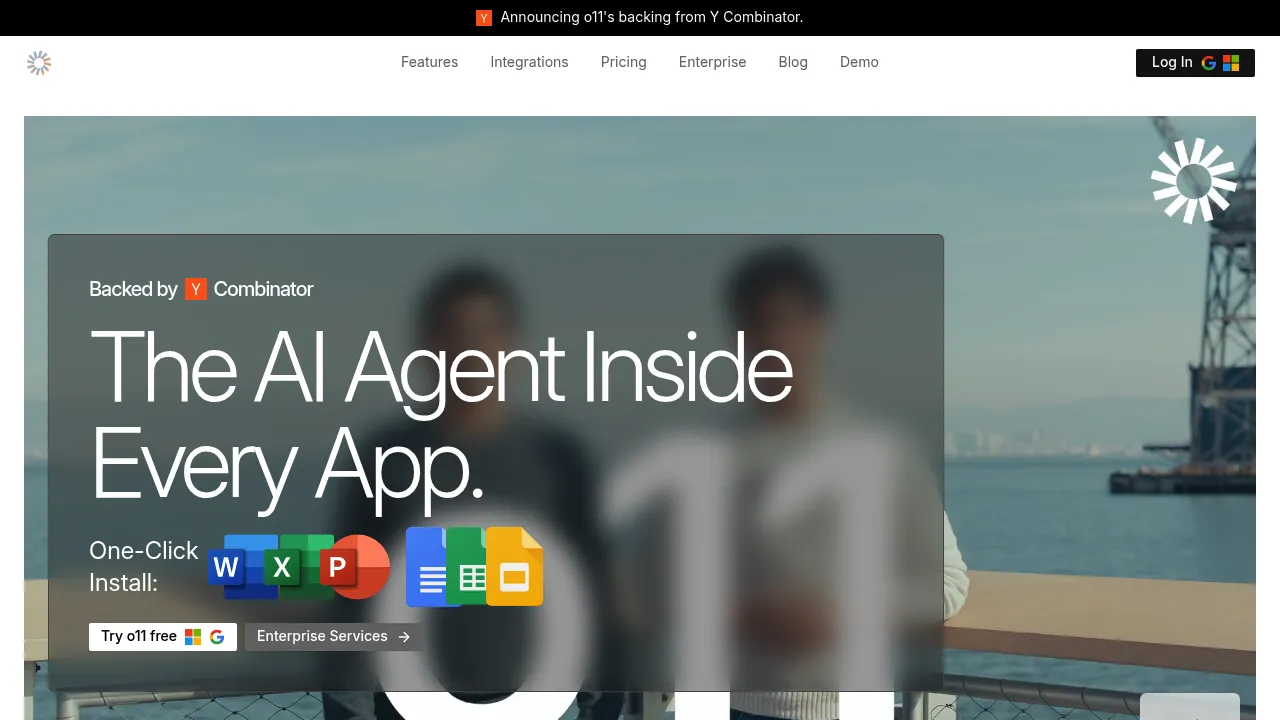Click the Google Sheets icon

469,567
